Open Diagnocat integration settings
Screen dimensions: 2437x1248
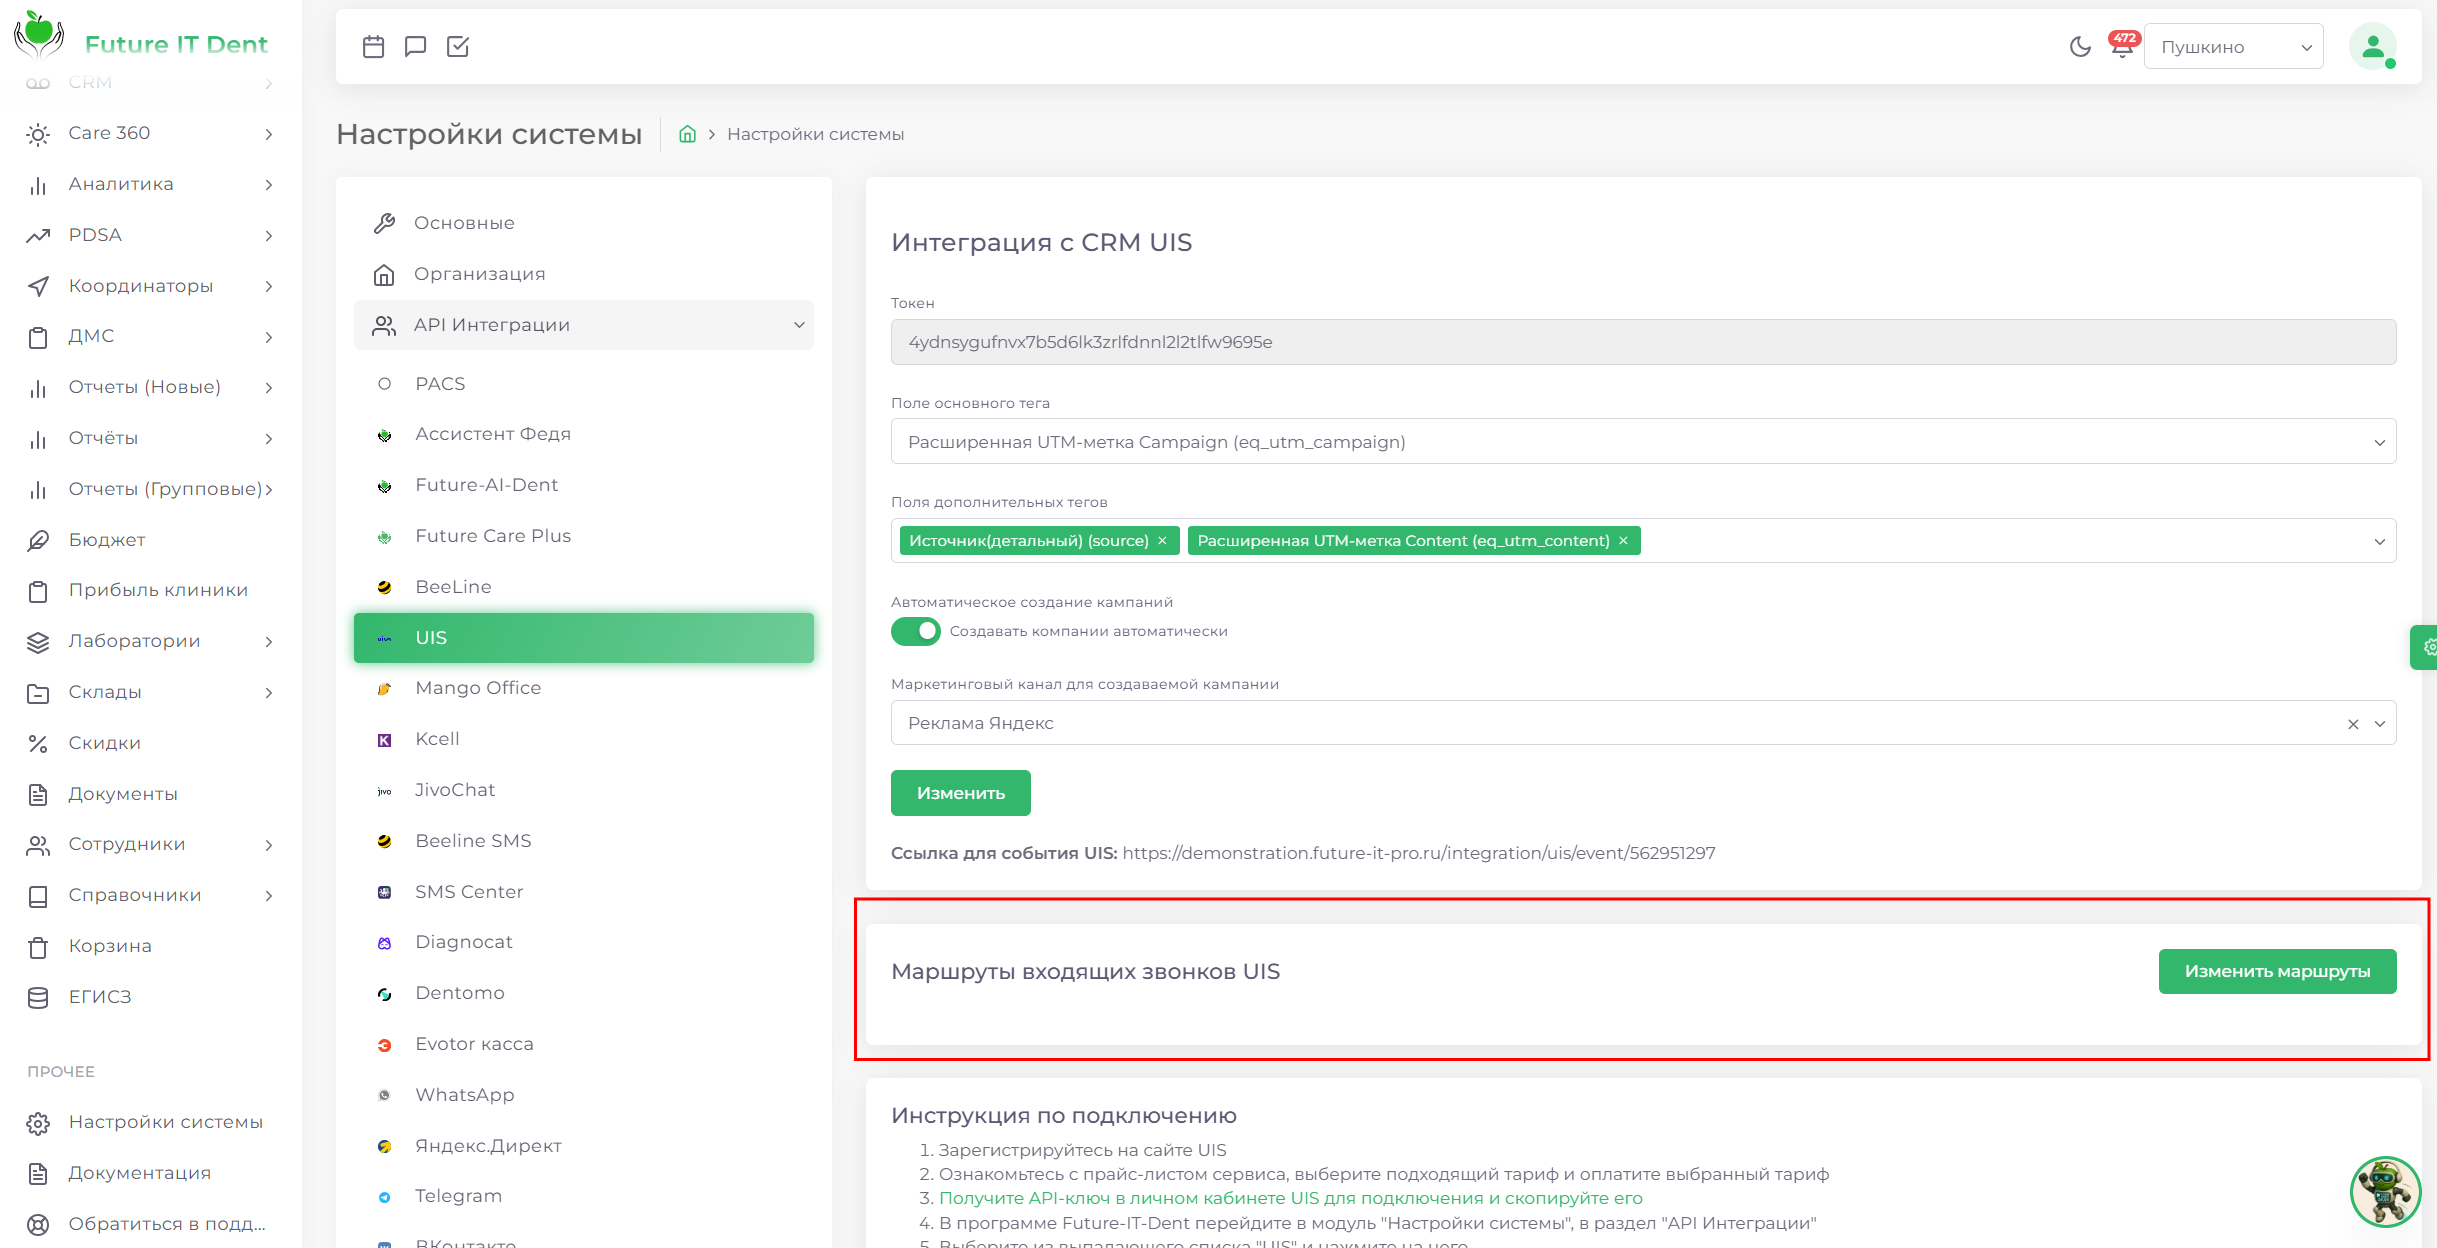(x=584, y=942)
